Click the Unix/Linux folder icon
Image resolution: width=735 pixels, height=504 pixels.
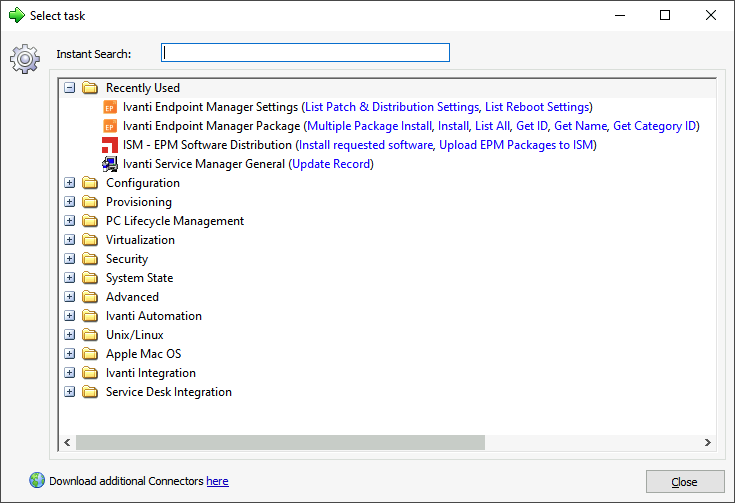pos(90,335)
